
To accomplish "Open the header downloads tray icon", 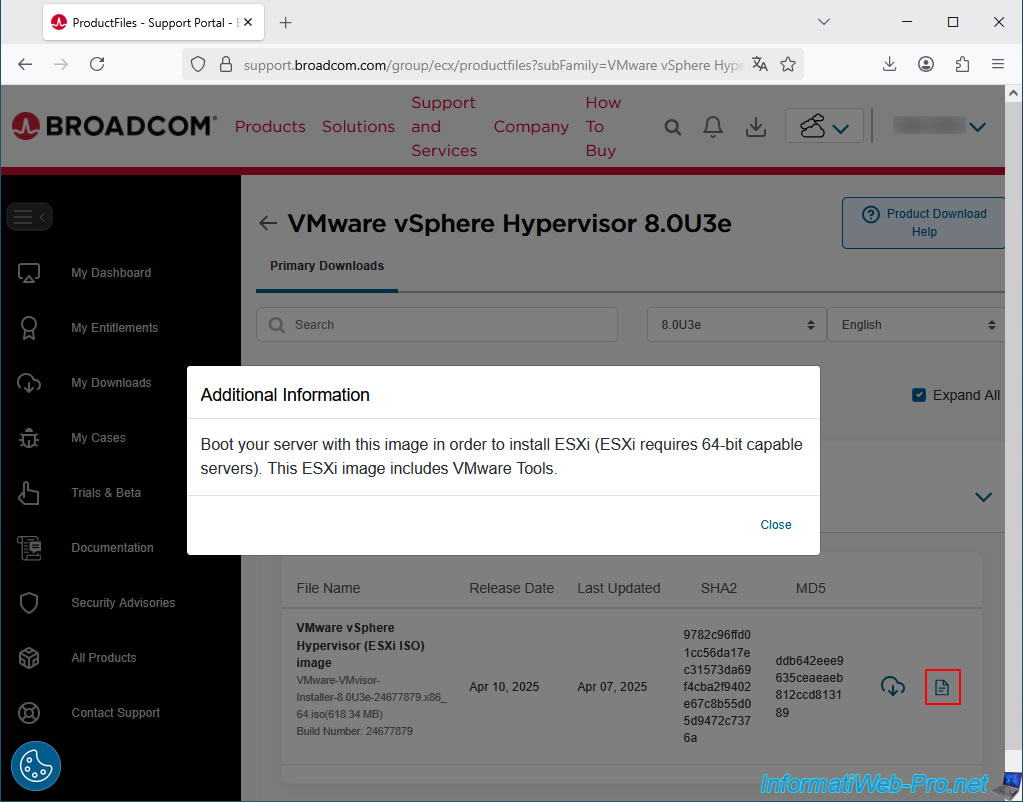I will click(757, 127).
